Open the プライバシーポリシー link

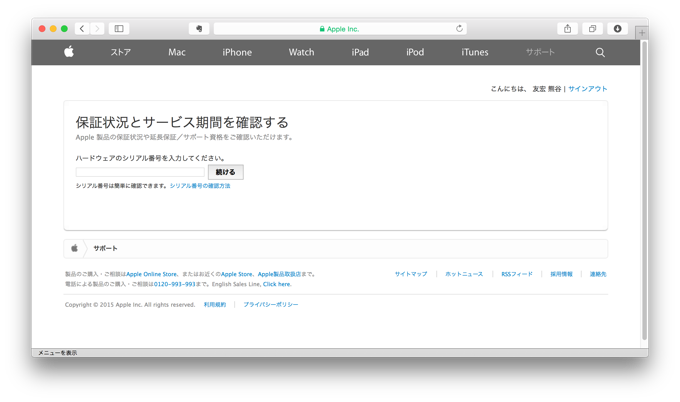point(271,304)
